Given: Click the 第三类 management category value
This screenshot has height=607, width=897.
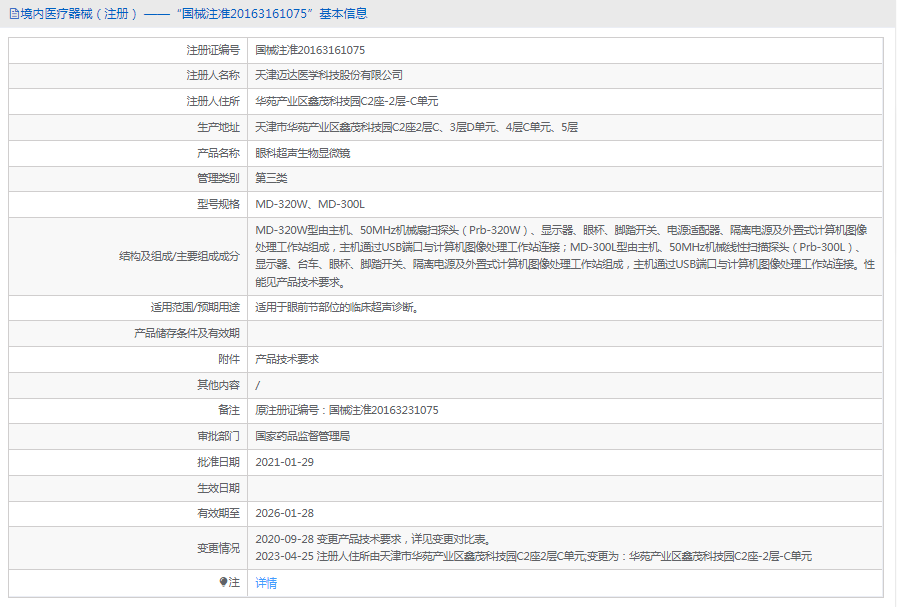Looking at the screenshot, I should (x=271, y=179).
